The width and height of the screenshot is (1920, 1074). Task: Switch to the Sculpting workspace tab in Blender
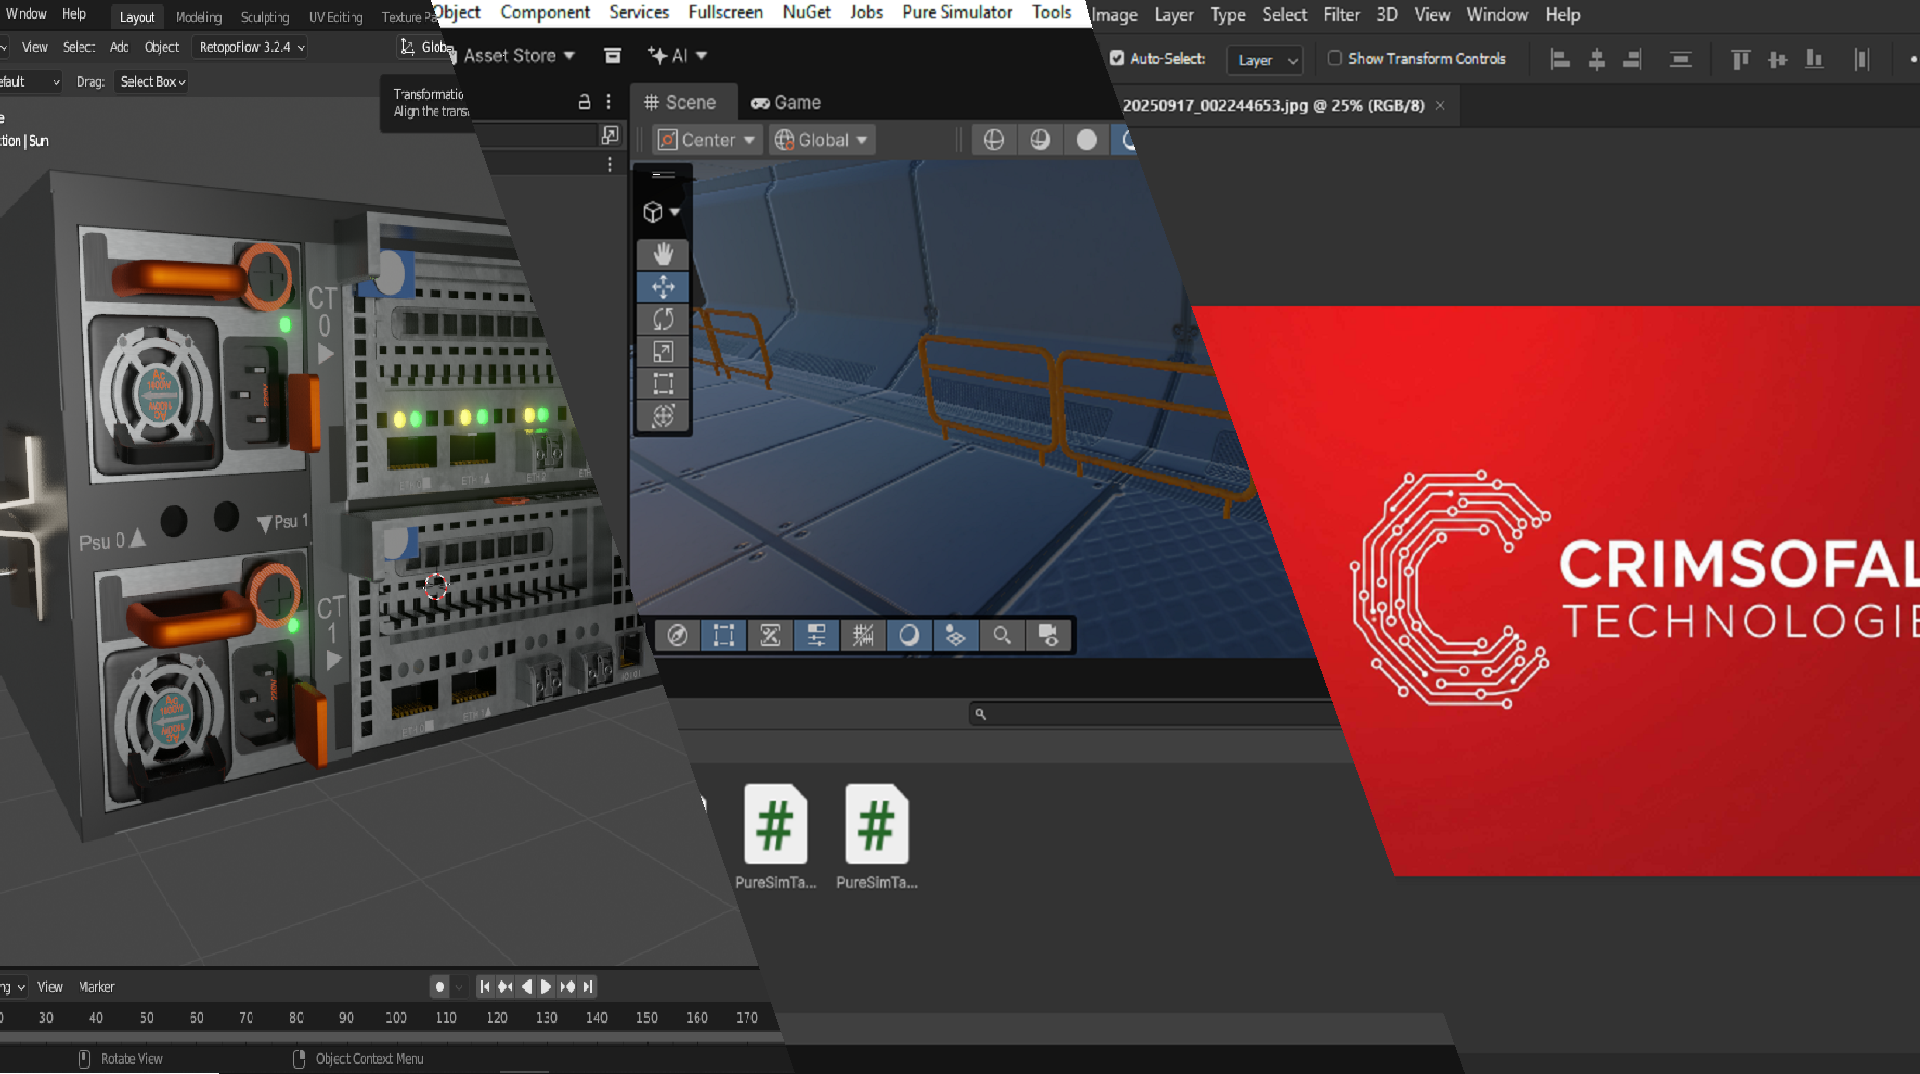point(265,17)
